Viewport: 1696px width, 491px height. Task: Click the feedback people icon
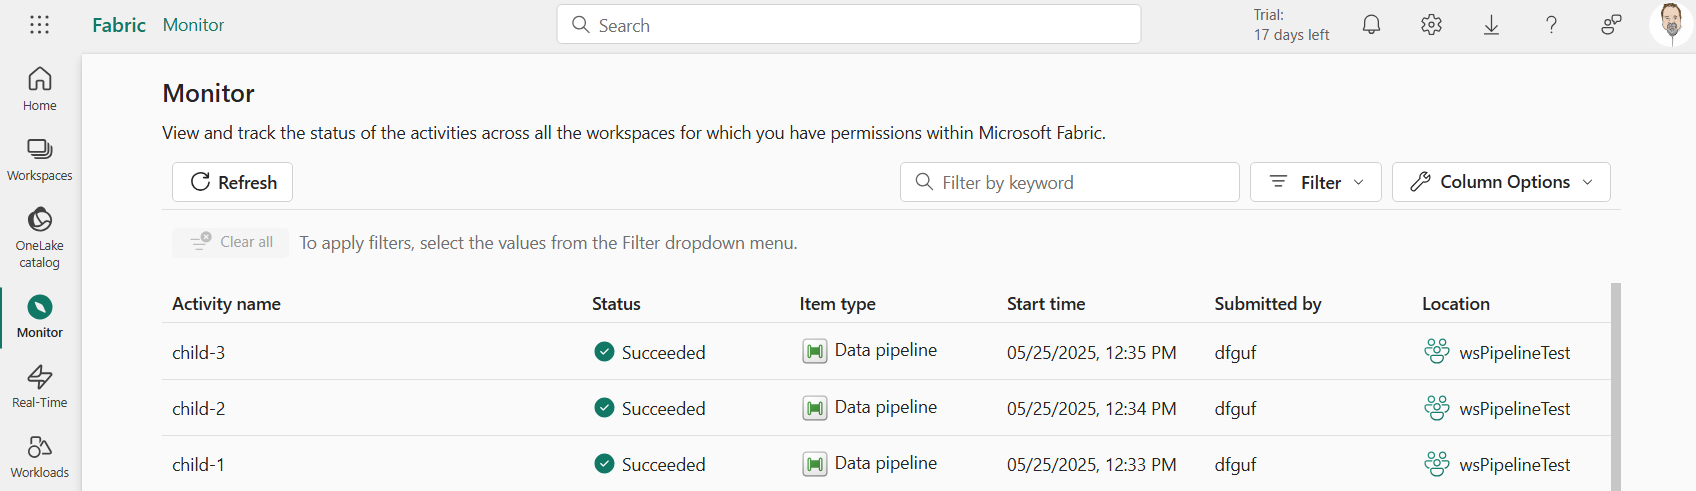click(x=1611, y=25)
